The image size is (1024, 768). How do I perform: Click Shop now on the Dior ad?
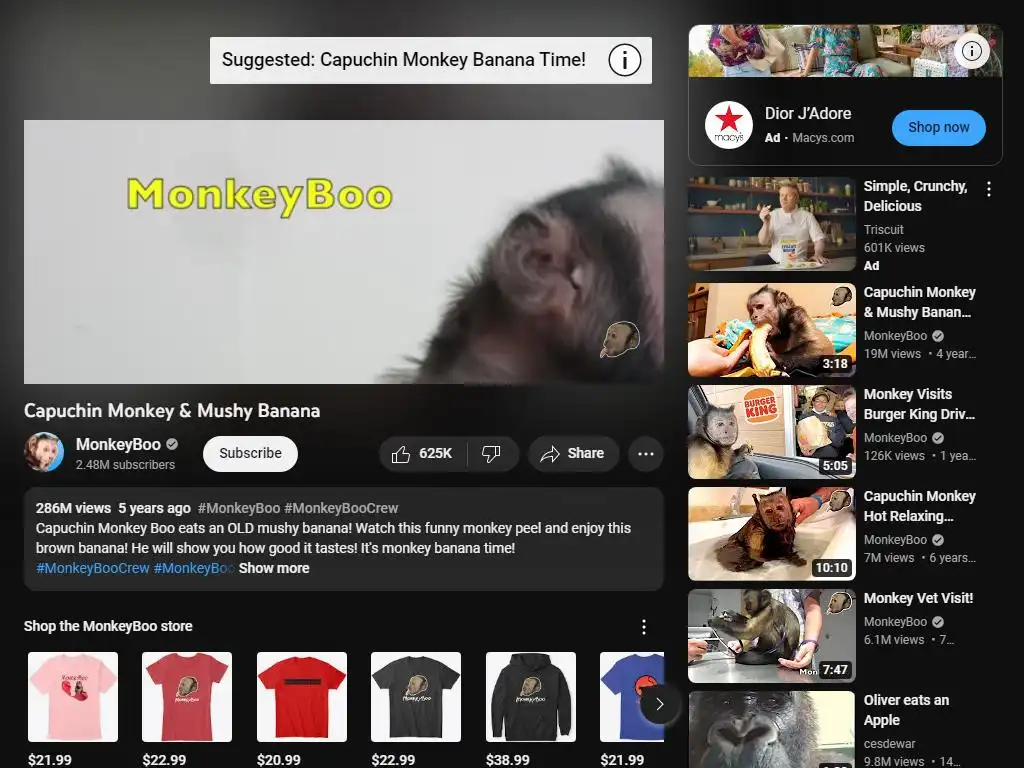tap(938, 127)
